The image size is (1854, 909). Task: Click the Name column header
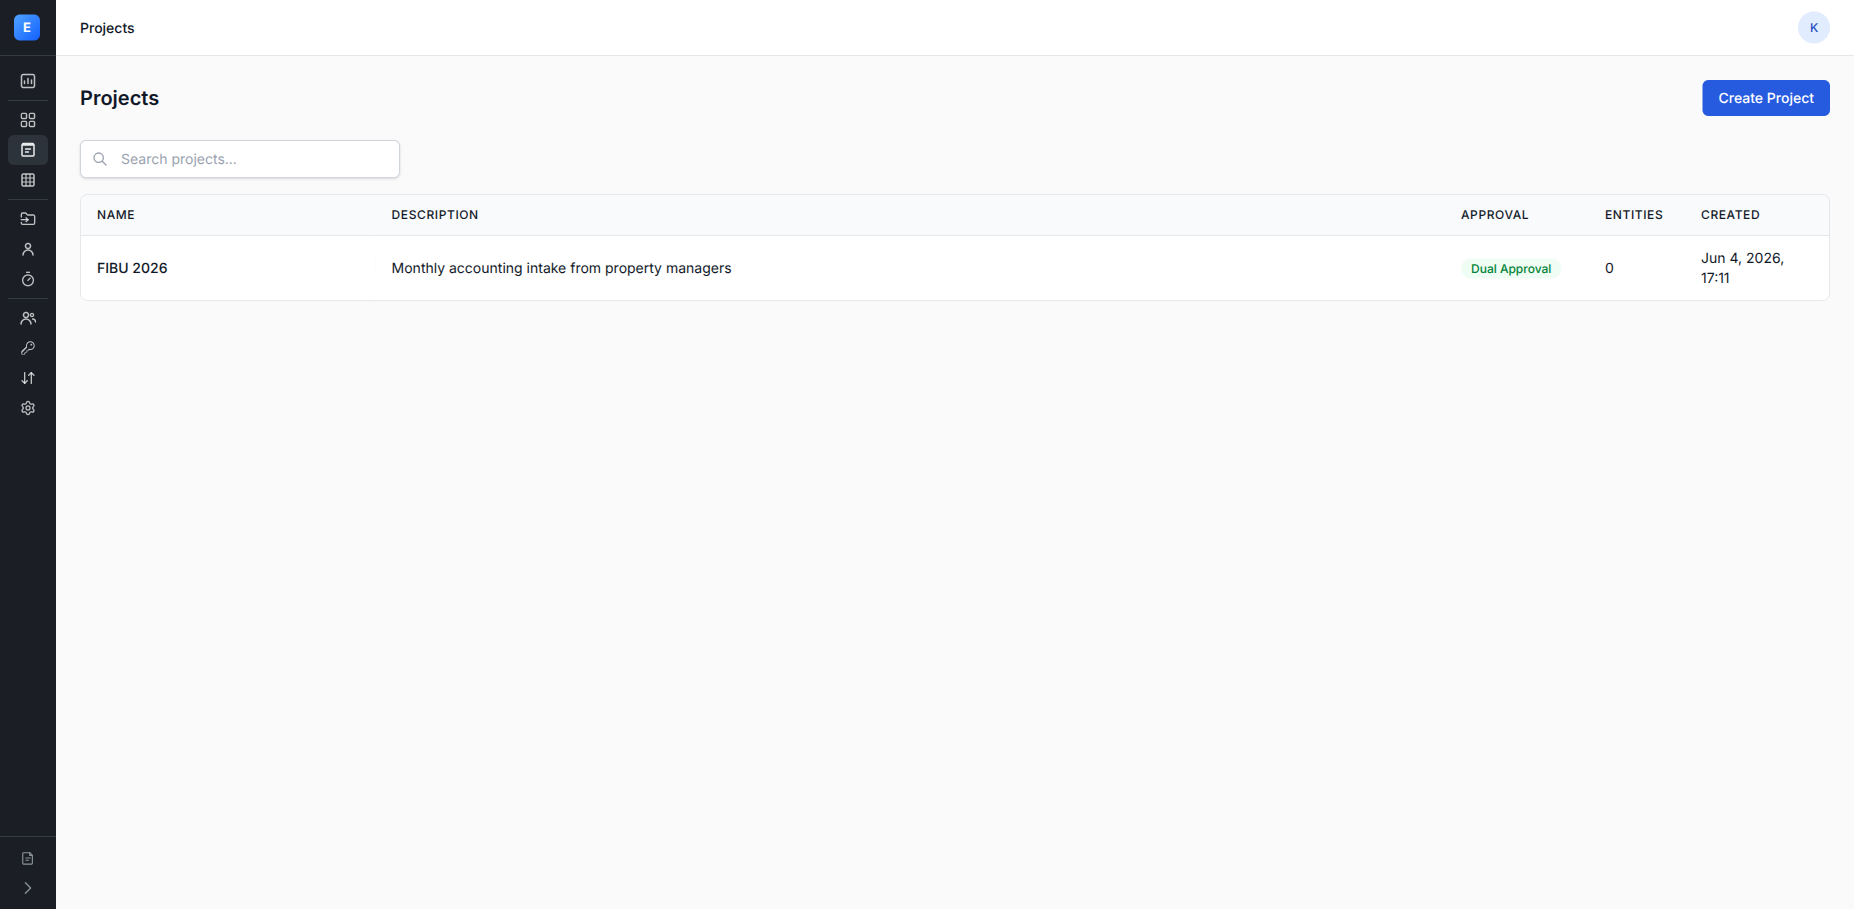pyautogui.click(x=116, y=215)
